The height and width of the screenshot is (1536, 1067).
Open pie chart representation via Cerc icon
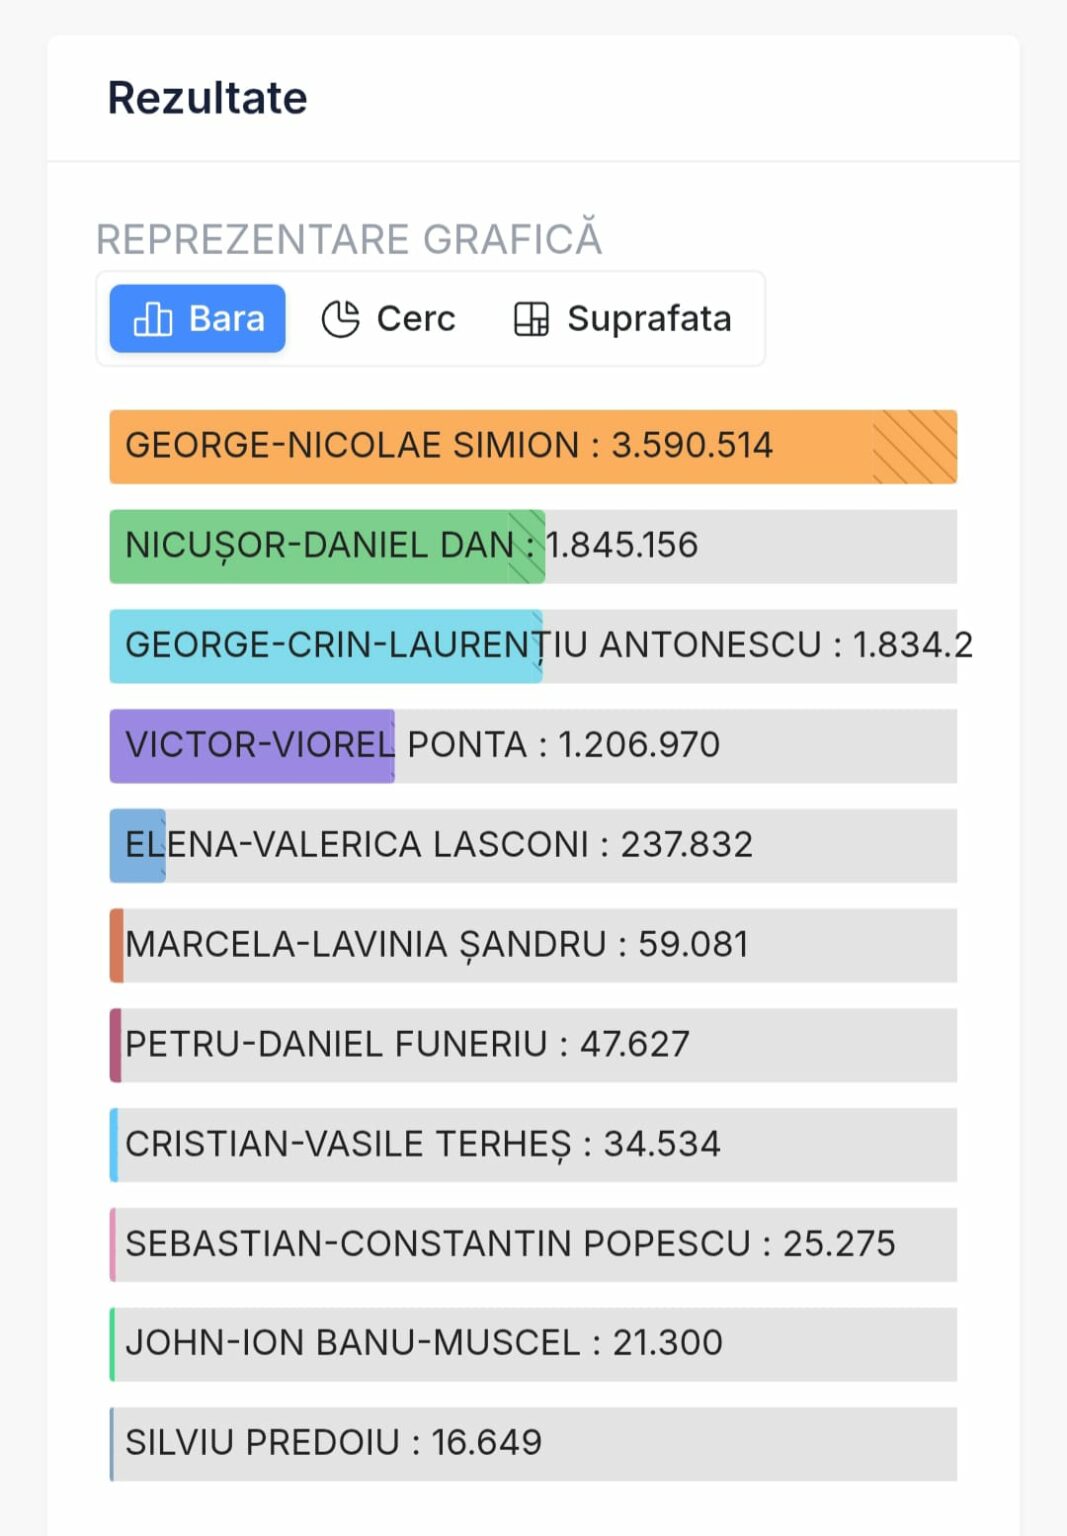(x=340, y=318)
